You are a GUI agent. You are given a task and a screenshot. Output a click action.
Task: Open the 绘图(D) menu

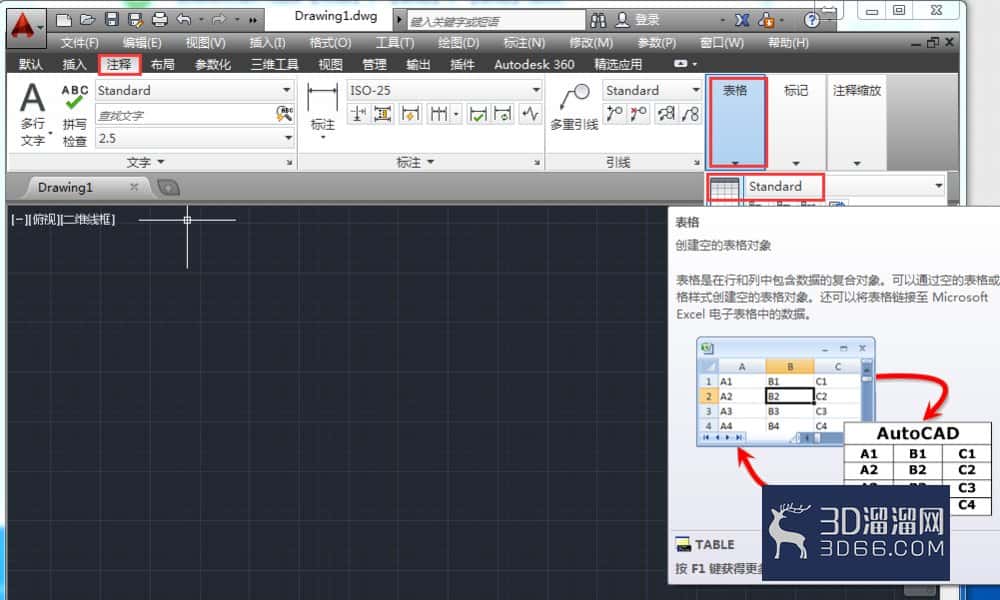click(459, 43)
